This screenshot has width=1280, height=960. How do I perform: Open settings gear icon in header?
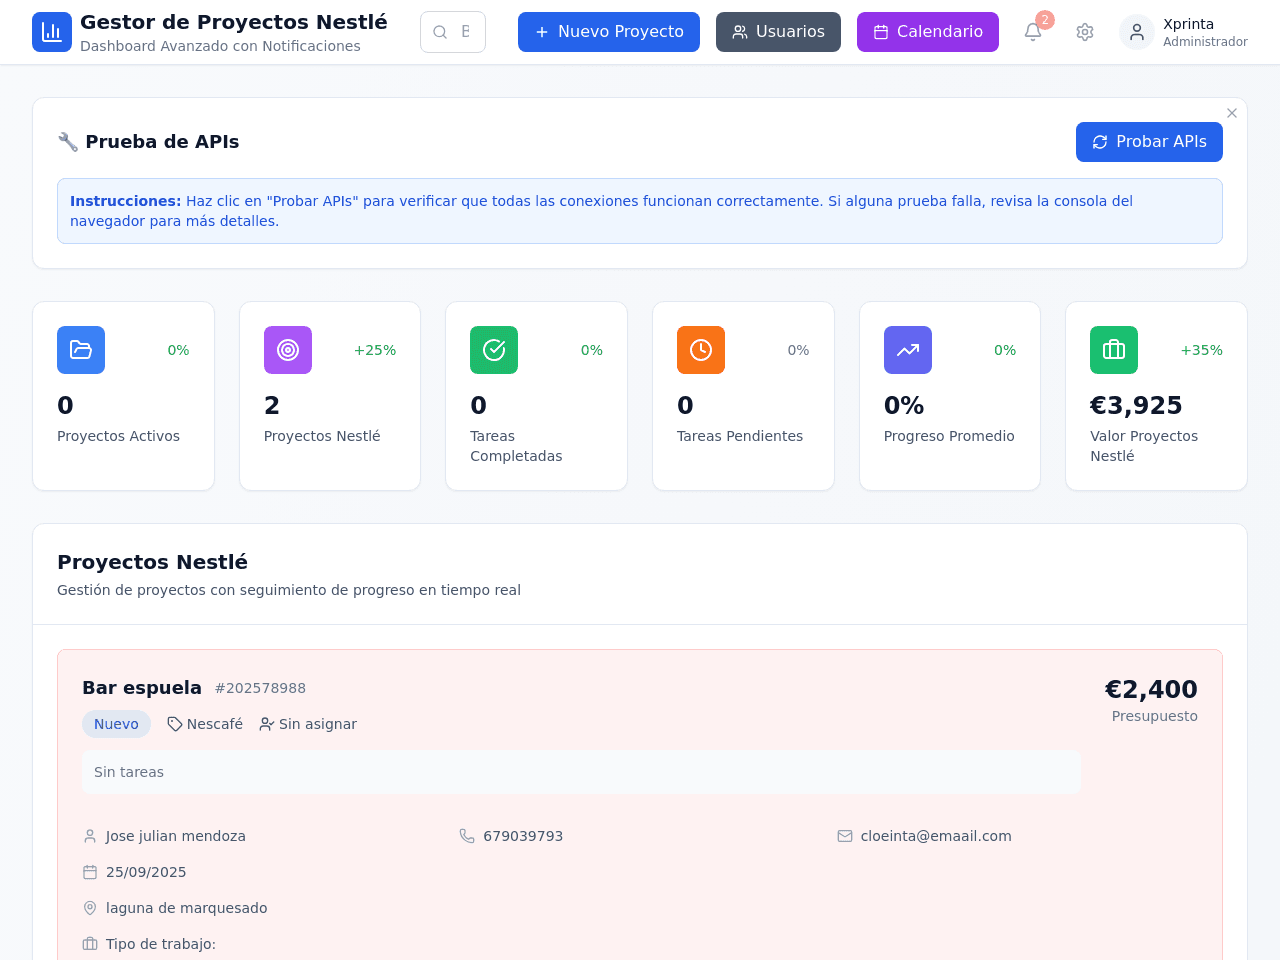pos(1085,32)
